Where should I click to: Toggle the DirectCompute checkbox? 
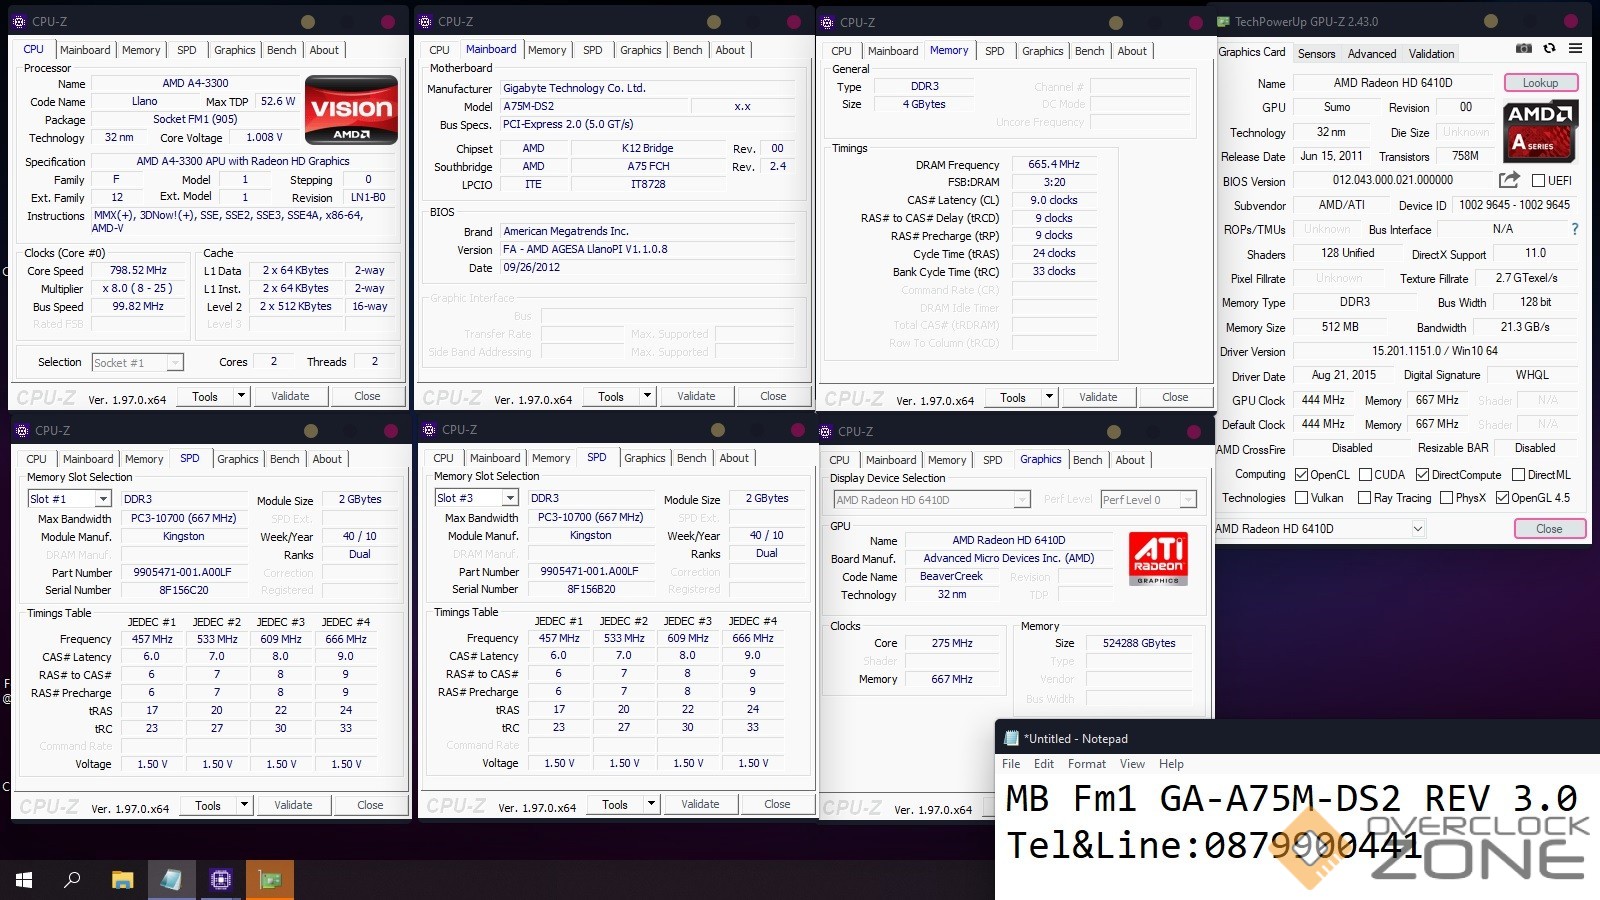pyautogui.click(x=1422, y=475)
